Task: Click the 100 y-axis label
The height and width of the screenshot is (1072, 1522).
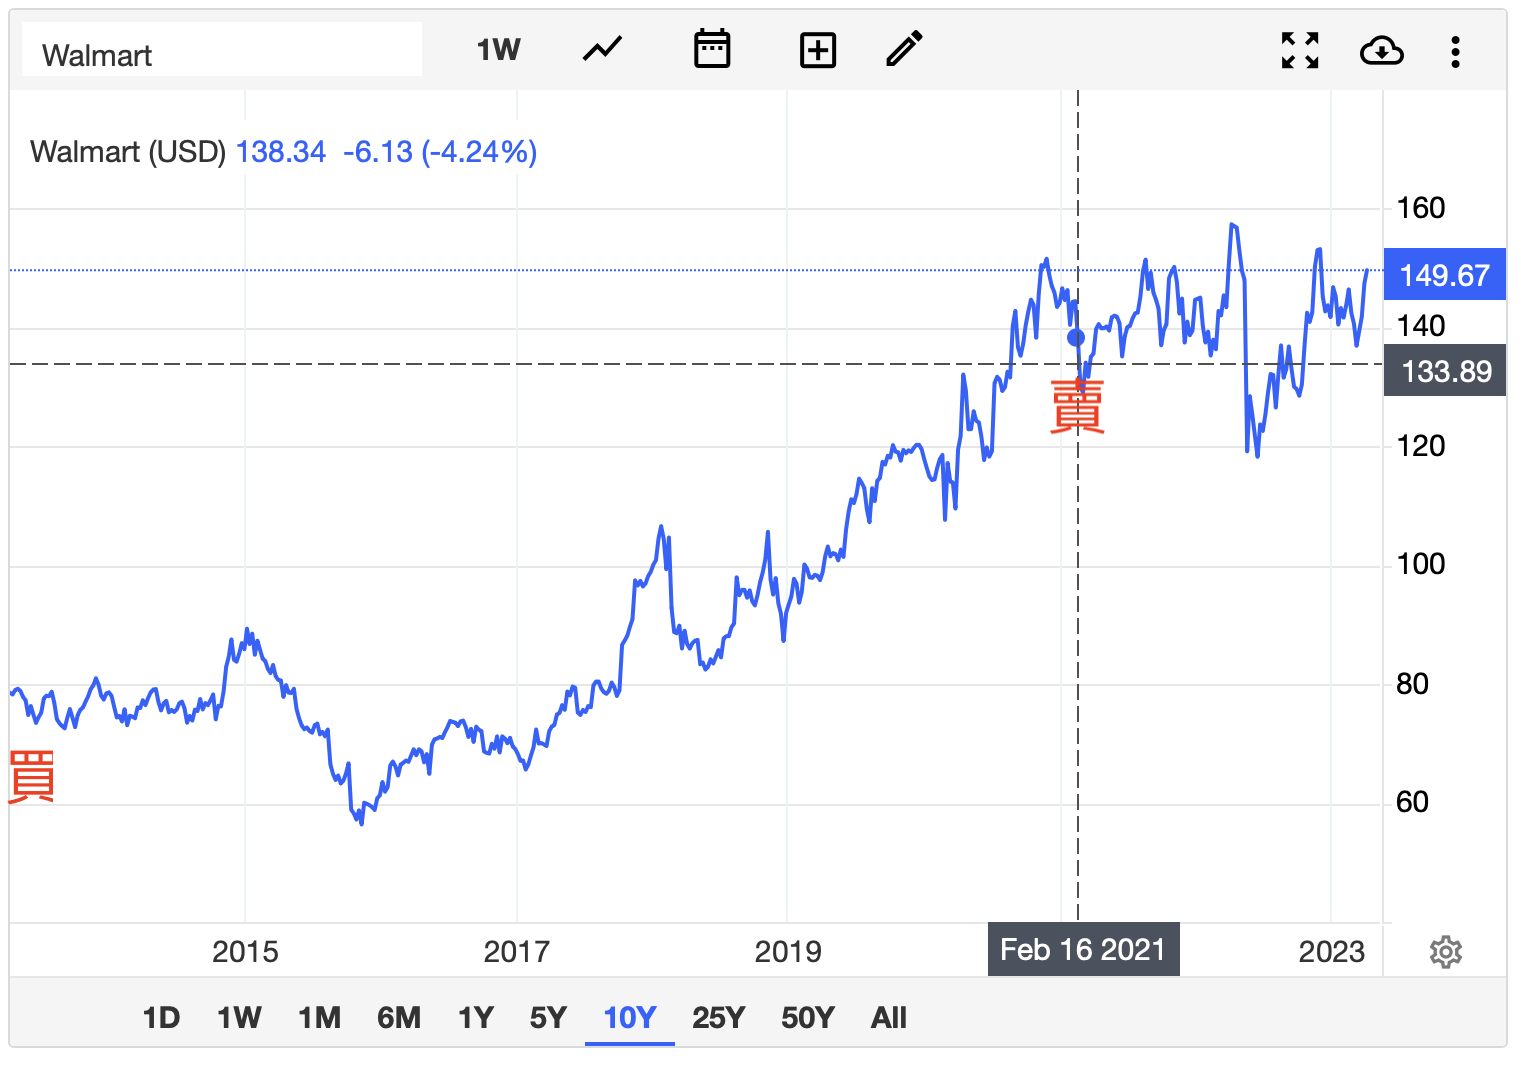Action: click(1421, 564)
